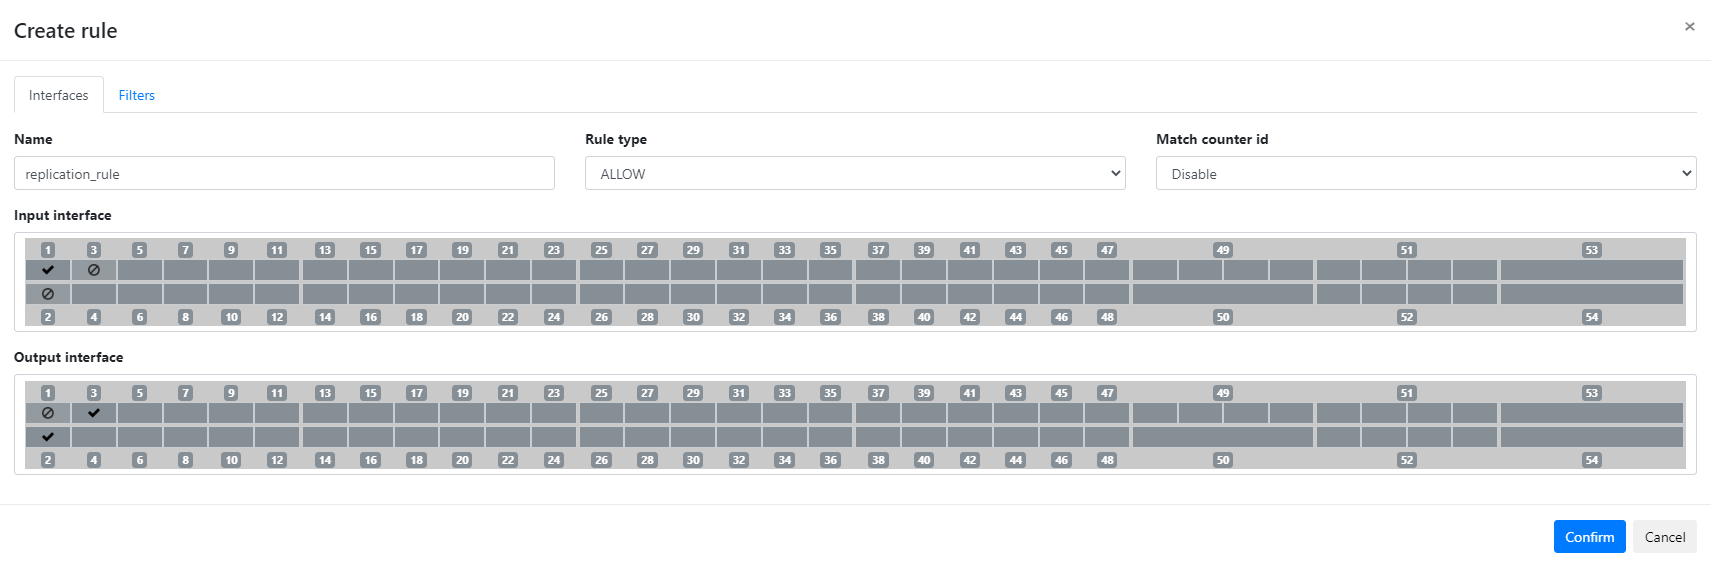Viewport: 1711px width, 567px height.
Task: Click checkmark on Output interface port 3
Action: (x=94, y=413)
